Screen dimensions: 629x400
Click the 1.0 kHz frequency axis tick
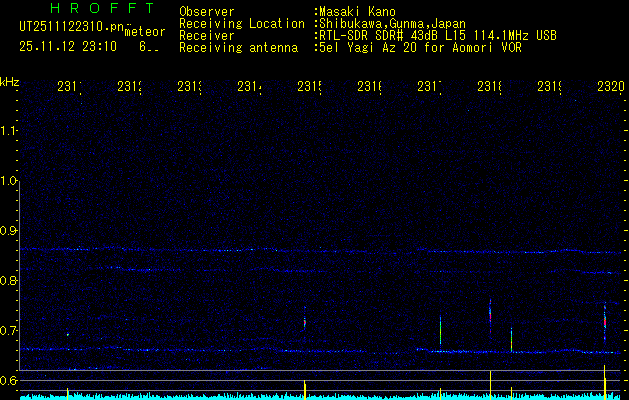point(9,181)
